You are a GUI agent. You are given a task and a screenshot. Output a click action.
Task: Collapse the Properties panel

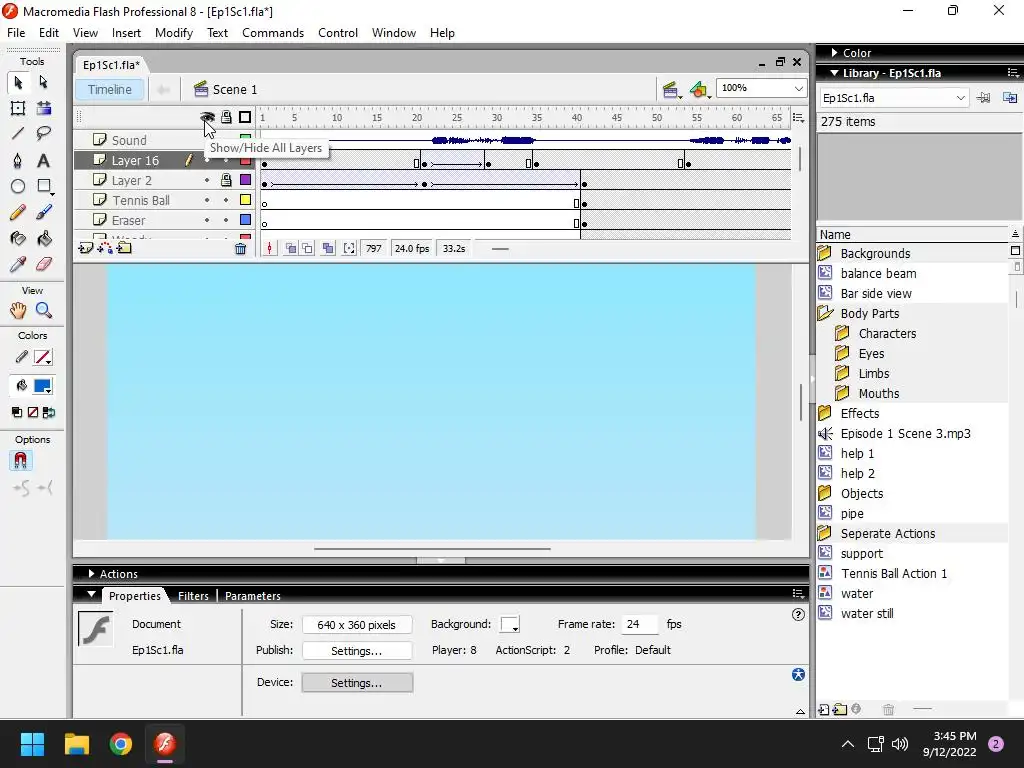pyautogui.click(x=91, y=595)
